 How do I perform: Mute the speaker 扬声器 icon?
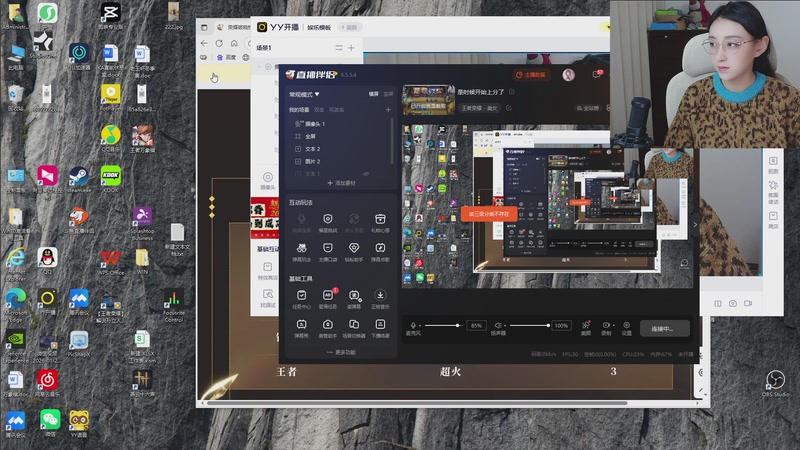point(498,325)
